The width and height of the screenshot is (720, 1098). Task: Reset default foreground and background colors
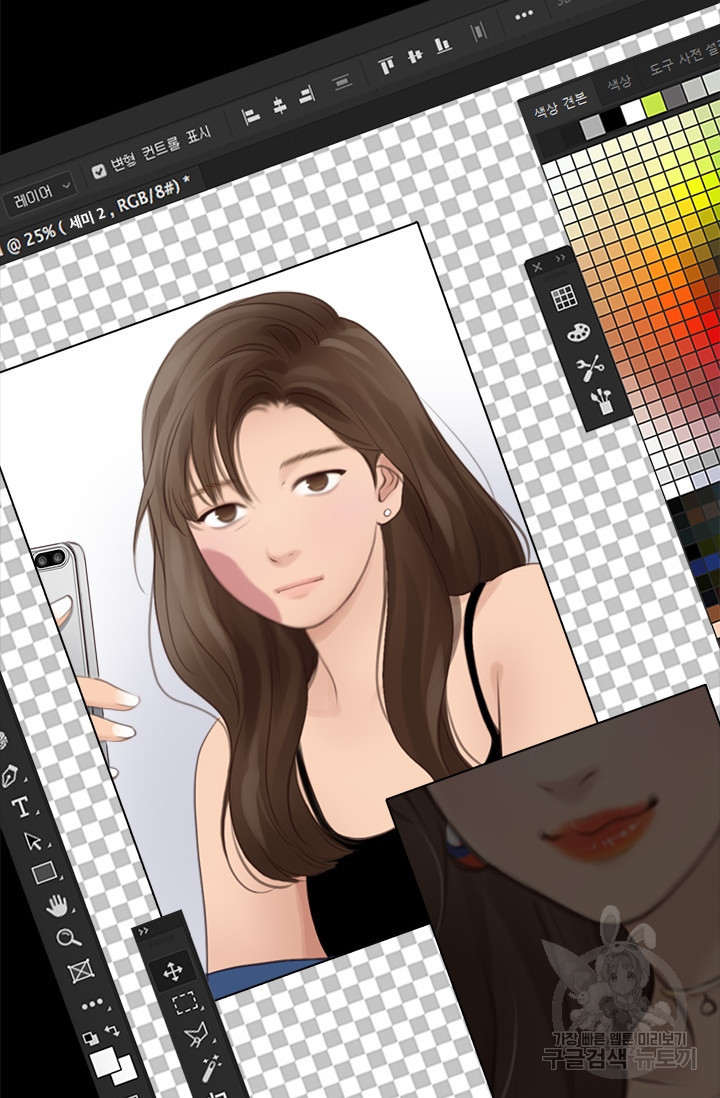90,1038
